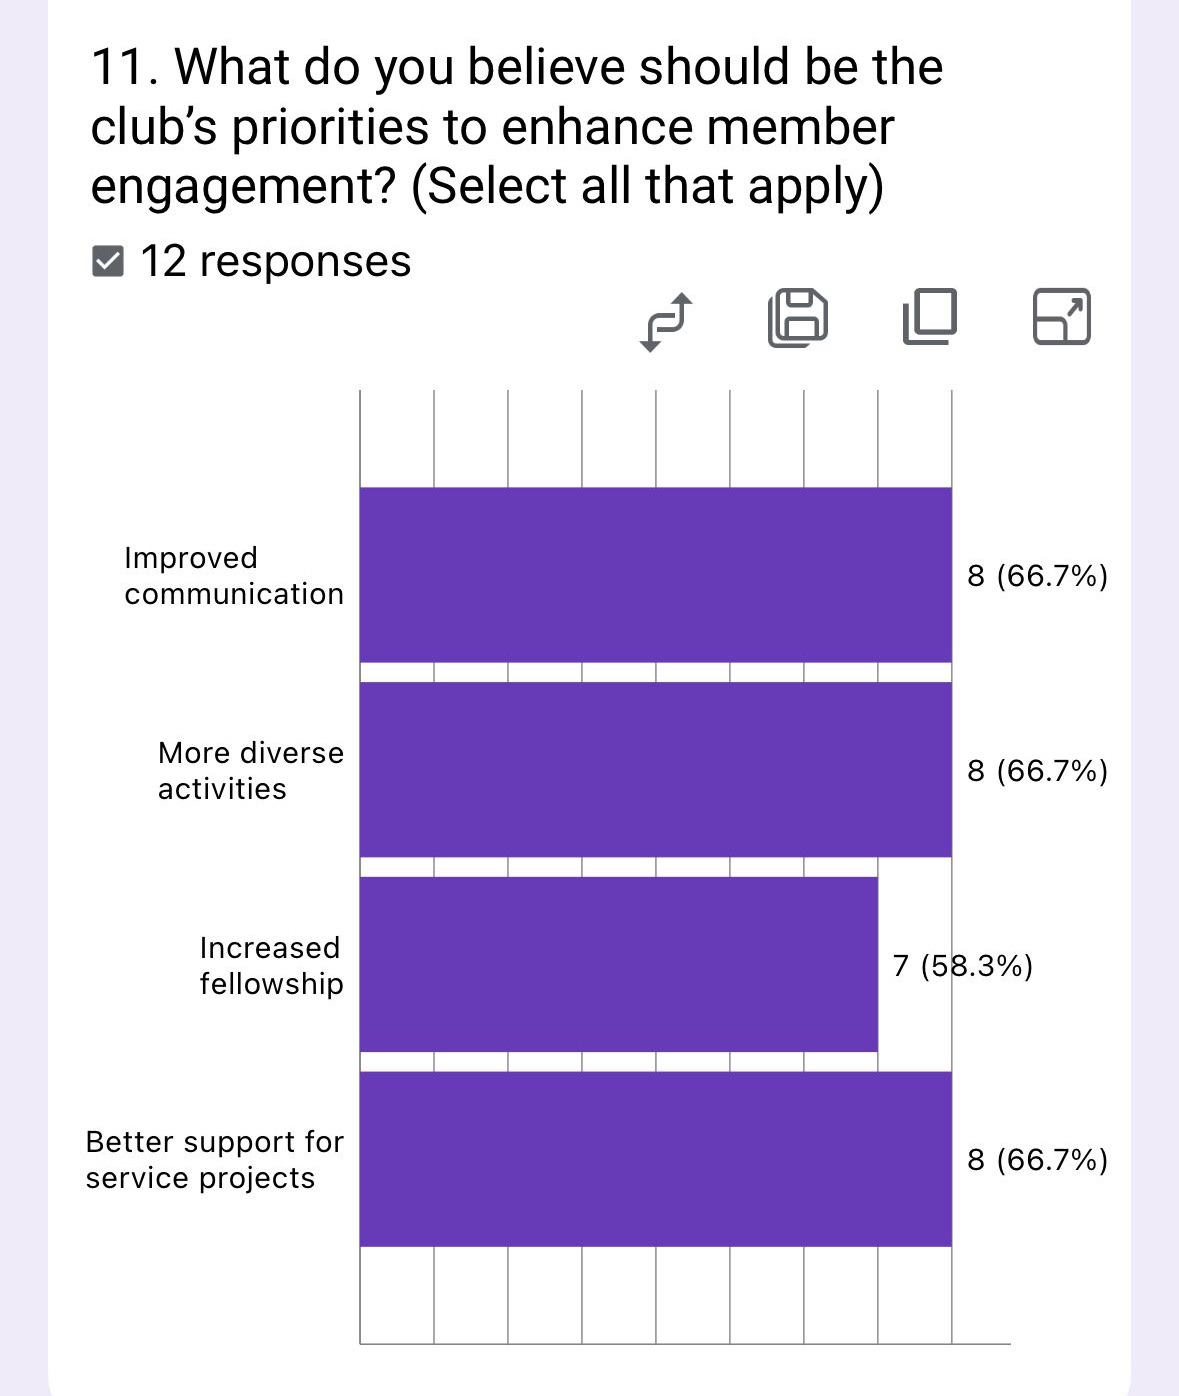Select the Improved communication purple bar
Viewport: 1179px width, 1396px height.
(x=655, y=575)
